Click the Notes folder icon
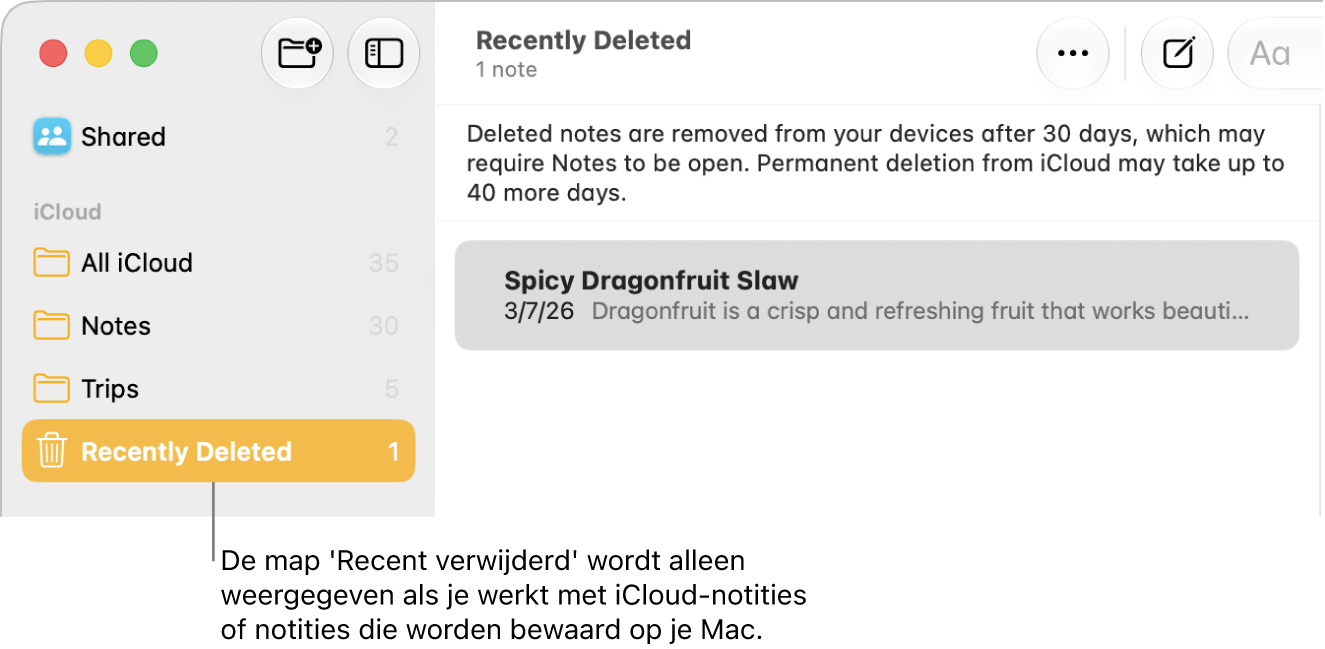The image size is (1325, 649). pyautogui.click(x=51, y=326)
